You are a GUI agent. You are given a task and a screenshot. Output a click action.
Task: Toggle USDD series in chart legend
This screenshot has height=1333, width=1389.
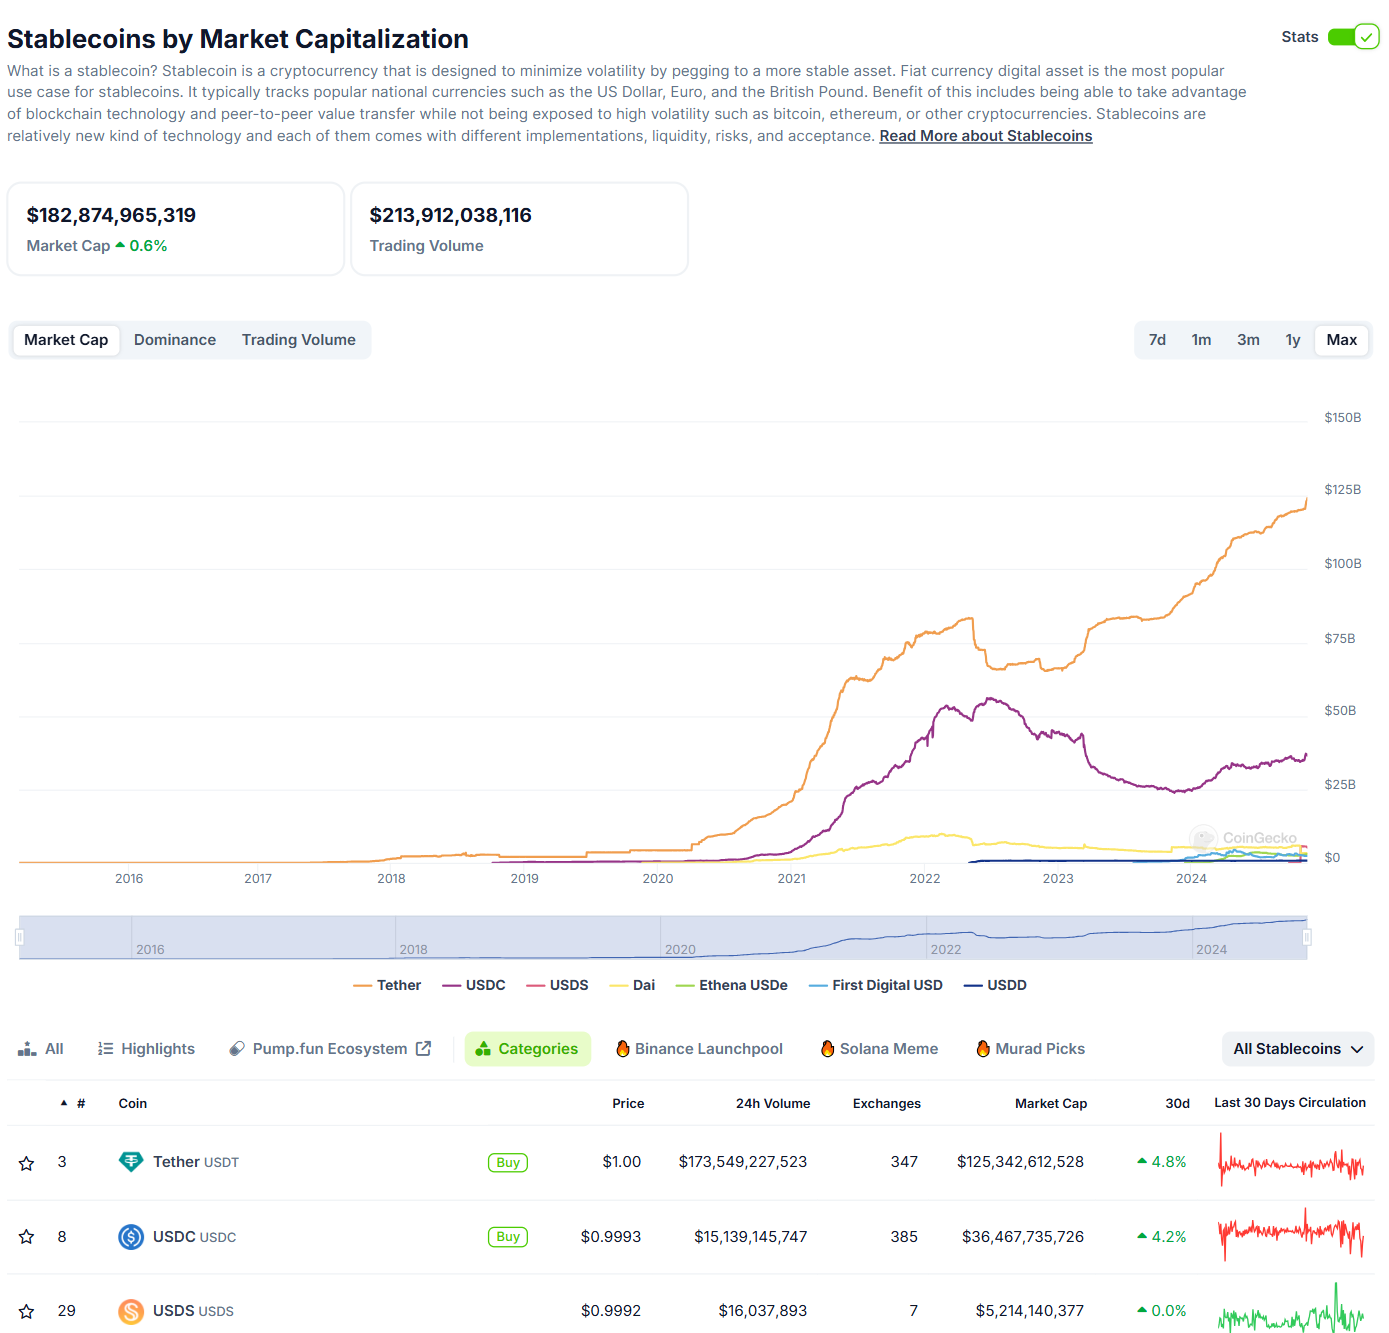pyautogui.click(x=995, y=985)
